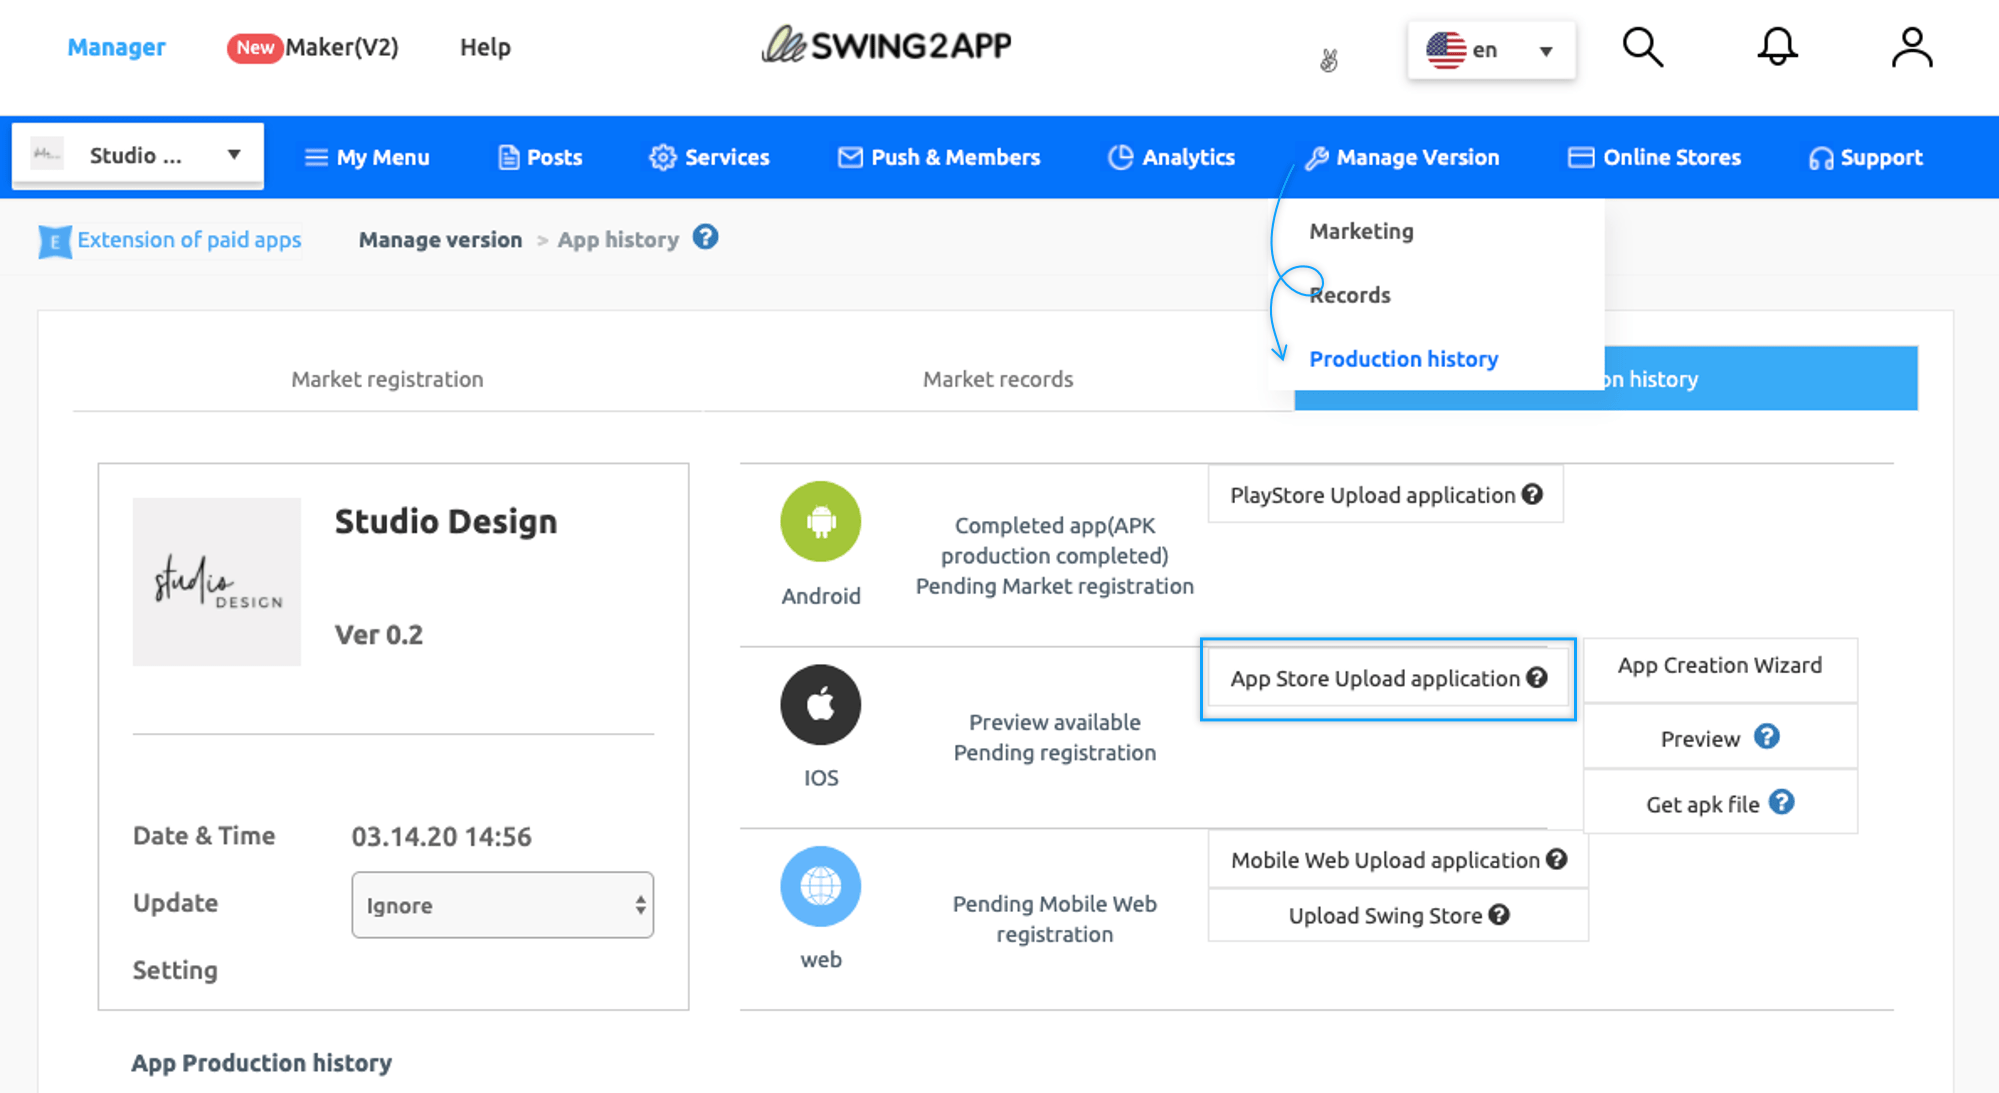Click the US flag language icon
Image resolution: width=1999 pixels, height=1093 pixels.
1446,50
